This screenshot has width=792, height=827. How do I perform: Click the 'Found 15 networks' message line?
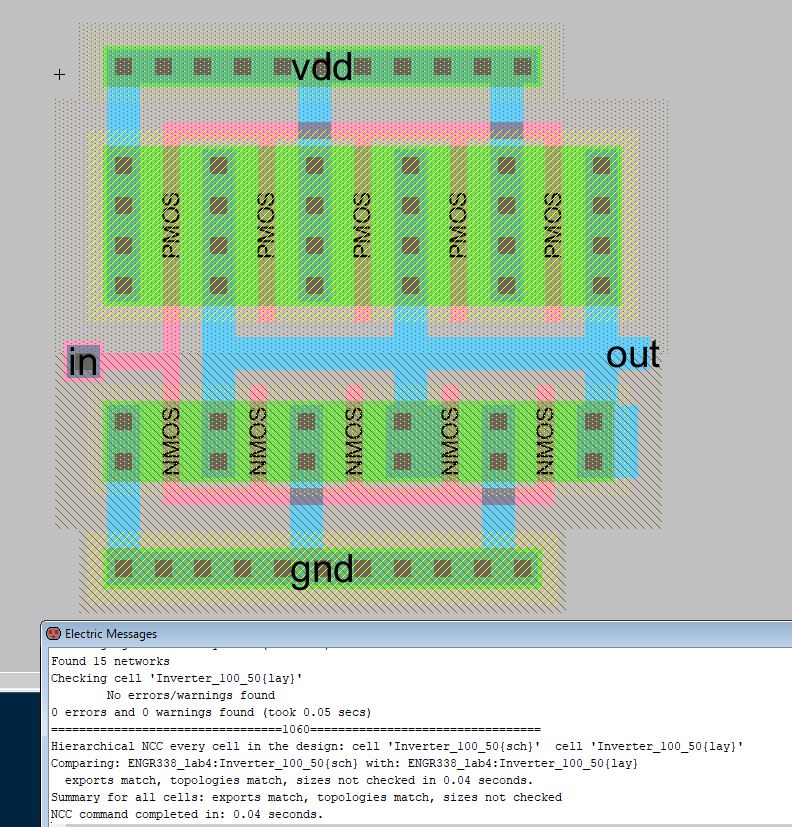110,661
